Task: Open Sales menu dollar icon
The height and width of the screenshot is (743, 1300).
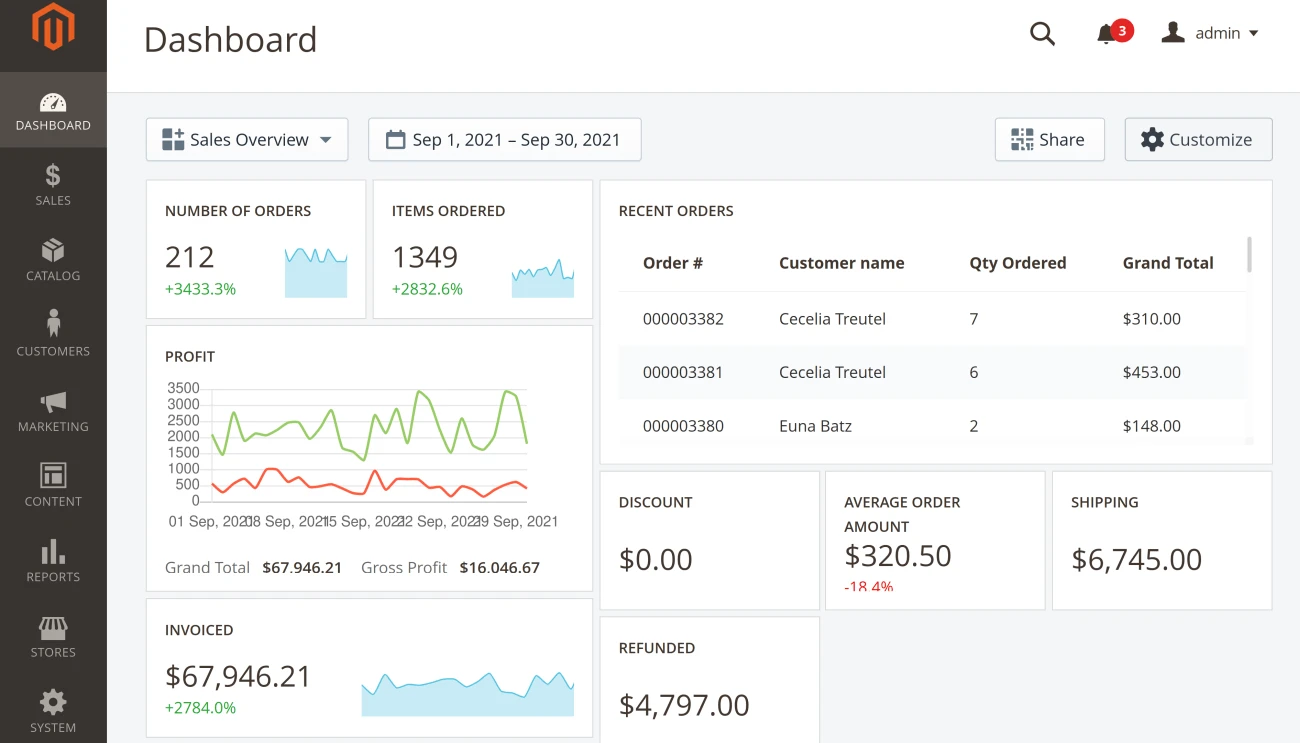Action: tap(53, 177)
